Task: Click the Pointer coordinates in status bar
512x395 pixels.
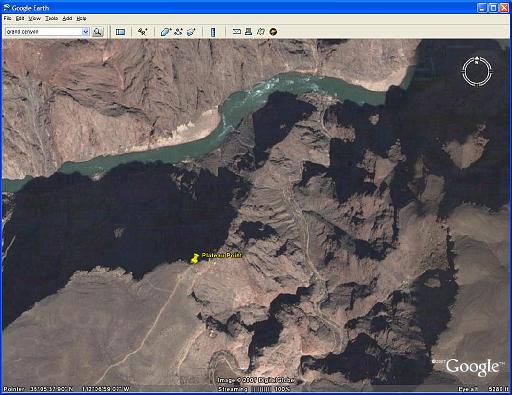Action: 67,389
